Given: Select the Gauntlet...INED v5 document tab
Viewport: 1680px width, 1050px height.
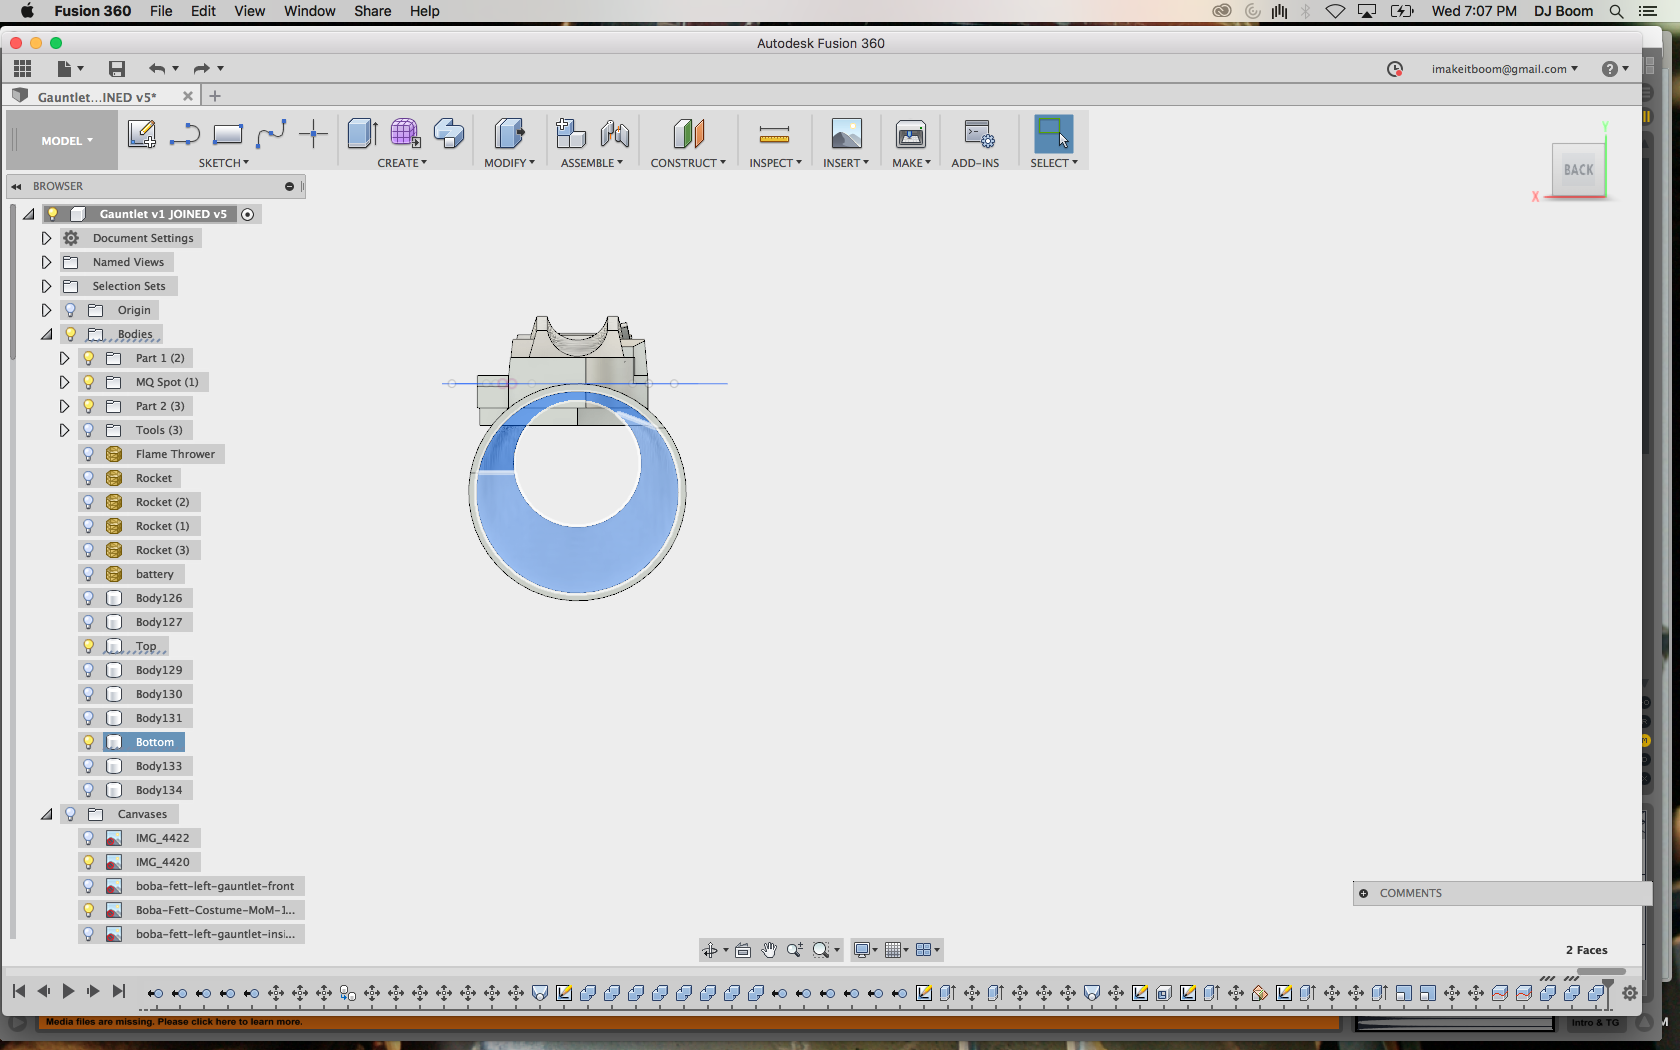Looking at the screenshot, I should click(x=97, y=97).
